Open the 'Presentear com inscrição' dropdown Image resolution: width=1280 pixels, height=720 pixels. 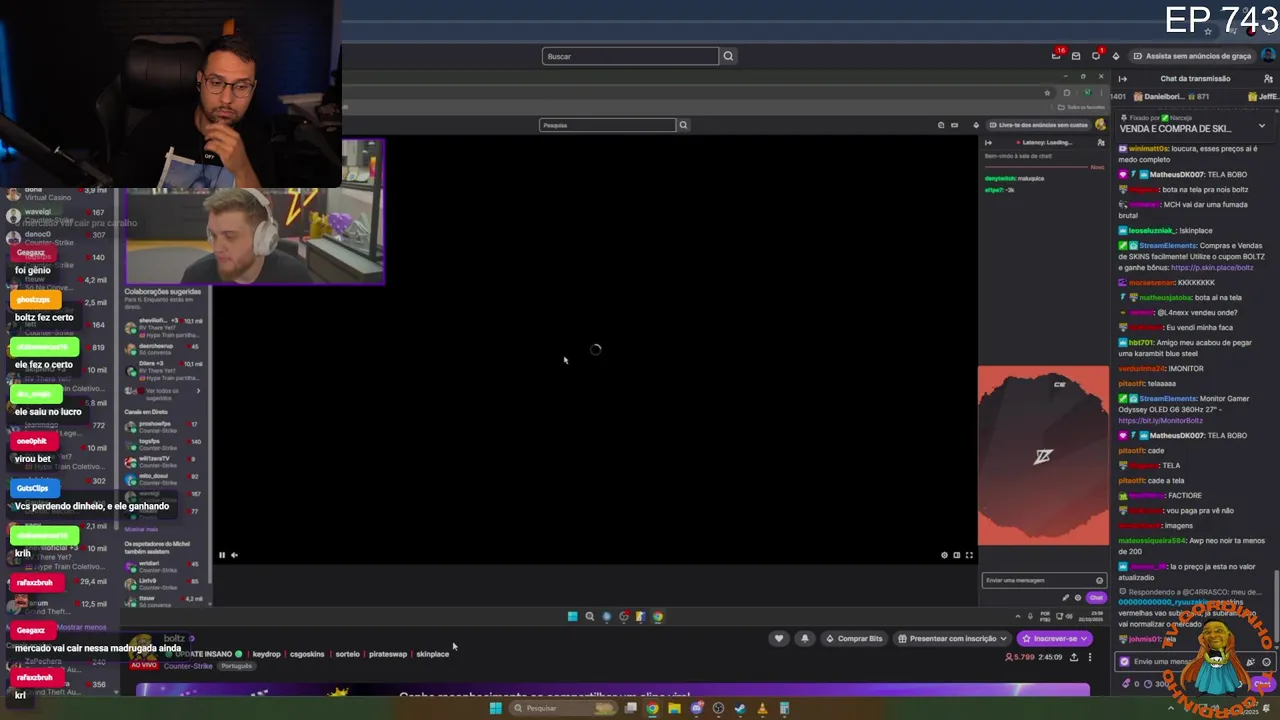coord(953,638)
